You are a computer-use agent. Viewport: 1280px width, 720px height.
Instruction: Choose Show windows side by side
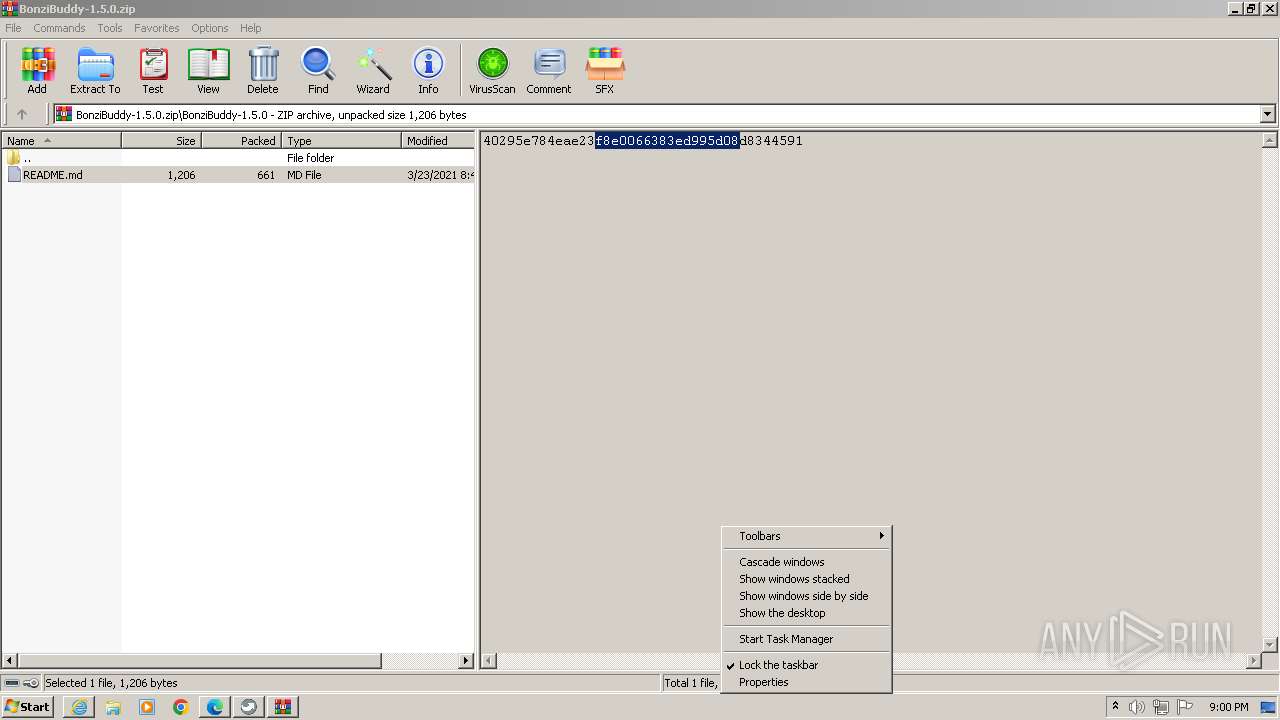[x=806, y=596]
